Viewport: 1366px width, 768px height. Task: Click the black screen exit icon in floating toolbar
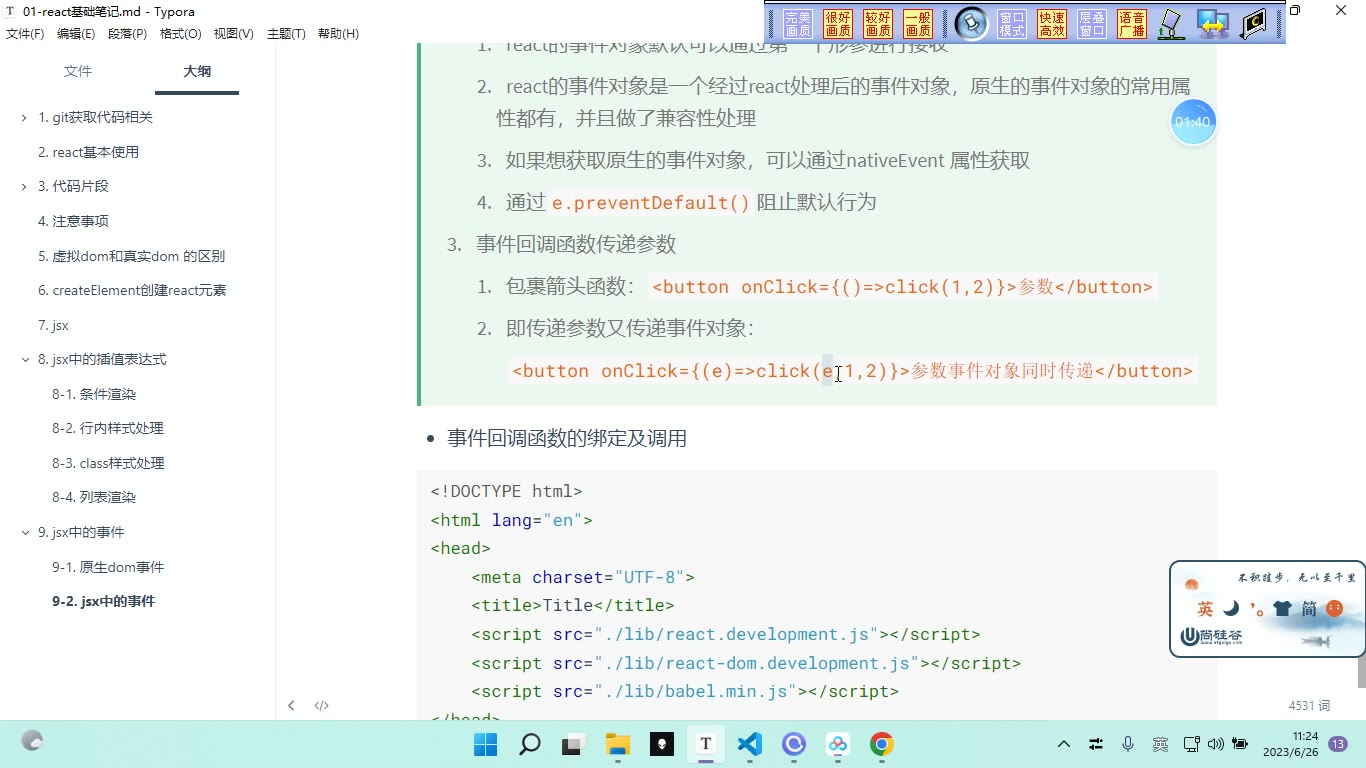point(1253,24)
